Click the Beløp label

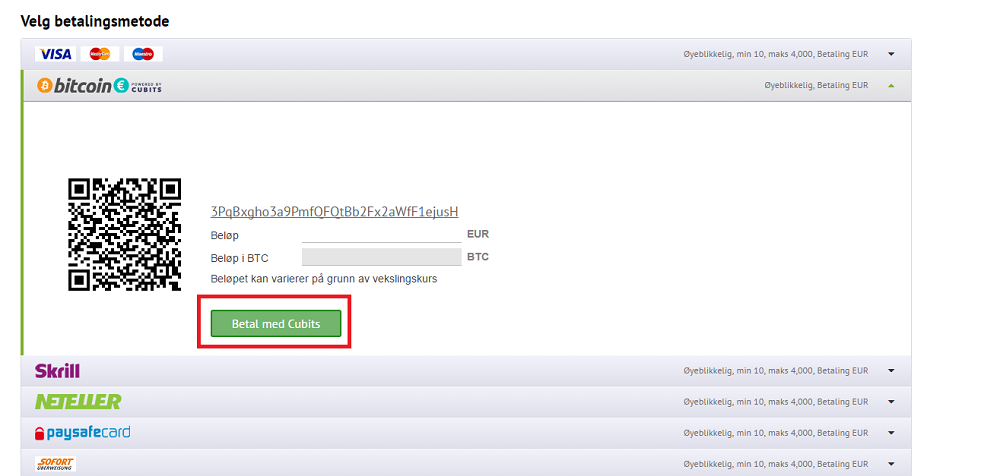coord(224,235)
